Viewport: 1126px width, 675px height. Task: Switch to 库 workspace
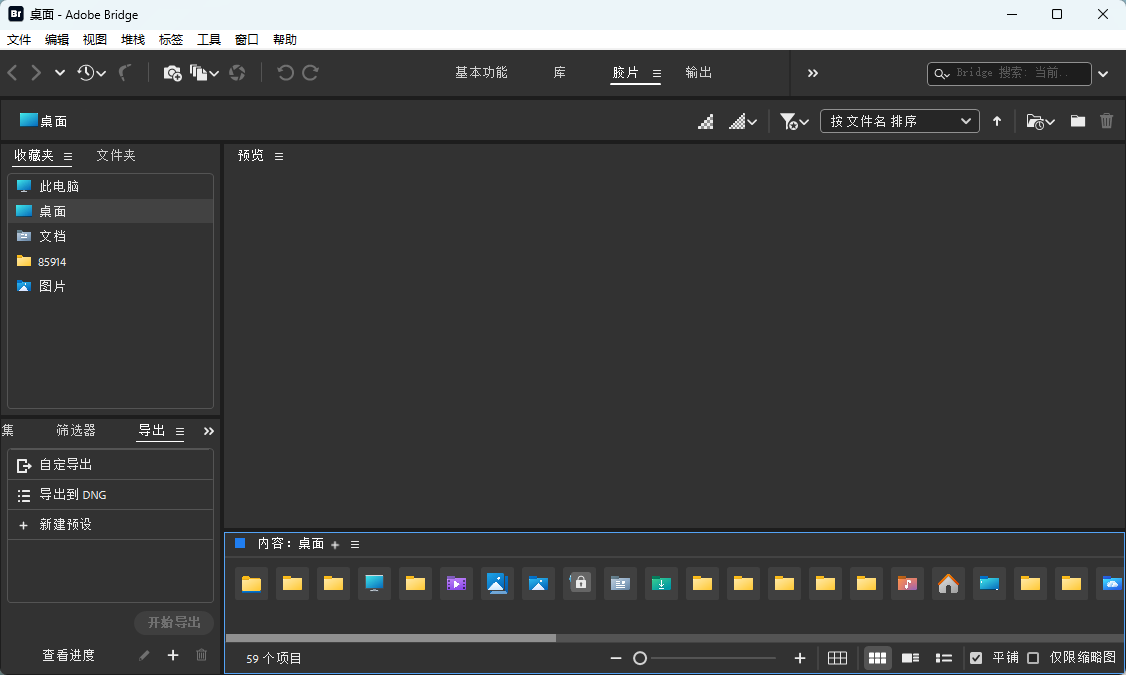pos(559,73)
